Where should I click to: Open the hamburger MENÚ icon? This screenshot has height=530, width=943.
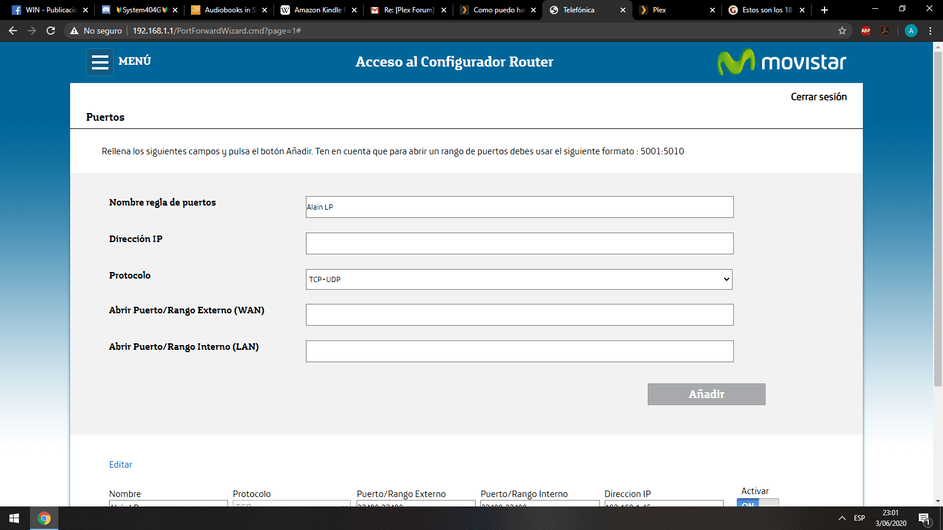point(100,61)
